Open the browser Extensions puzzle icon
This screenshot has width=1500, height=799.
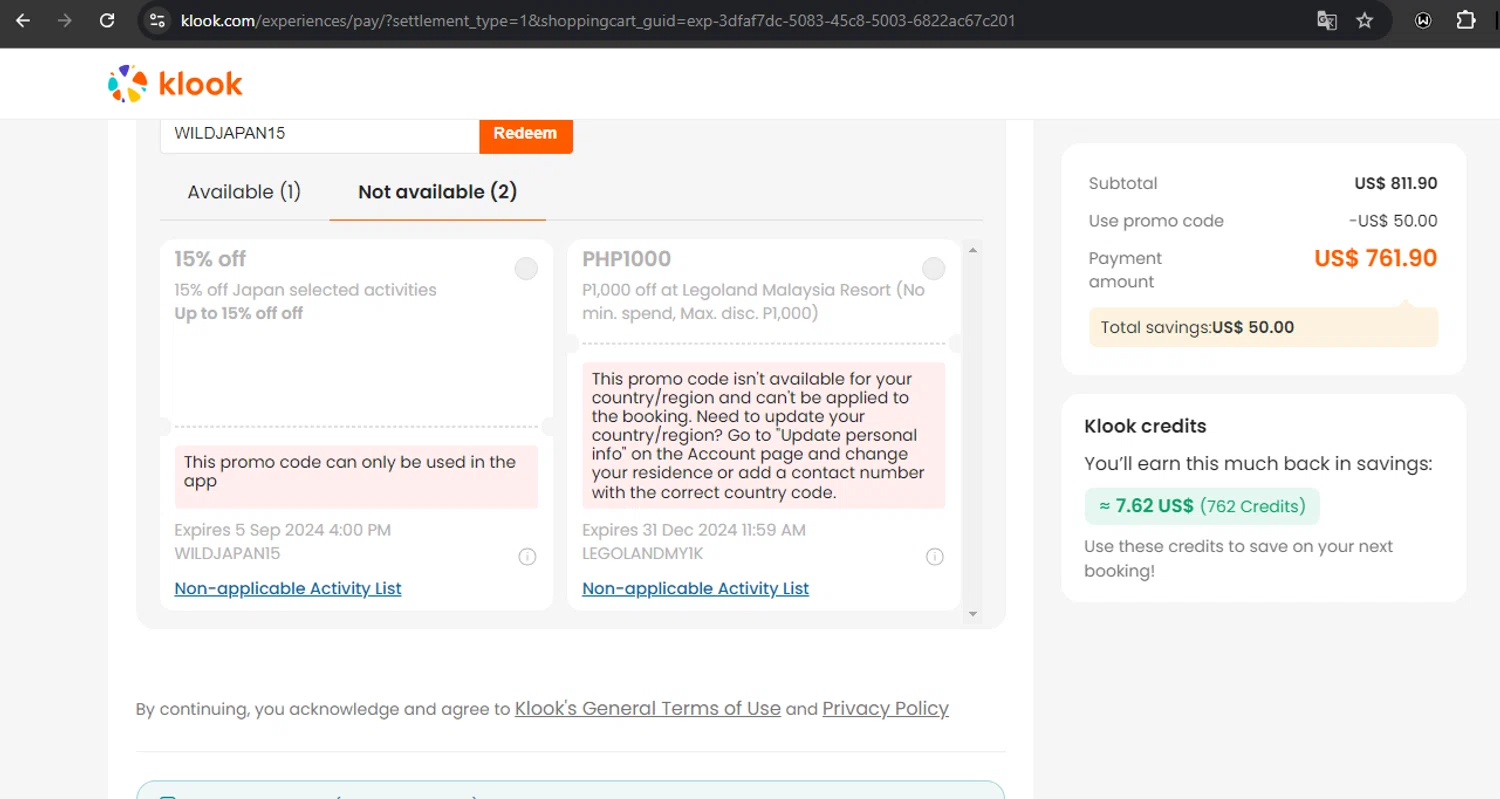pyautogui.click(x=1466, y=20)
